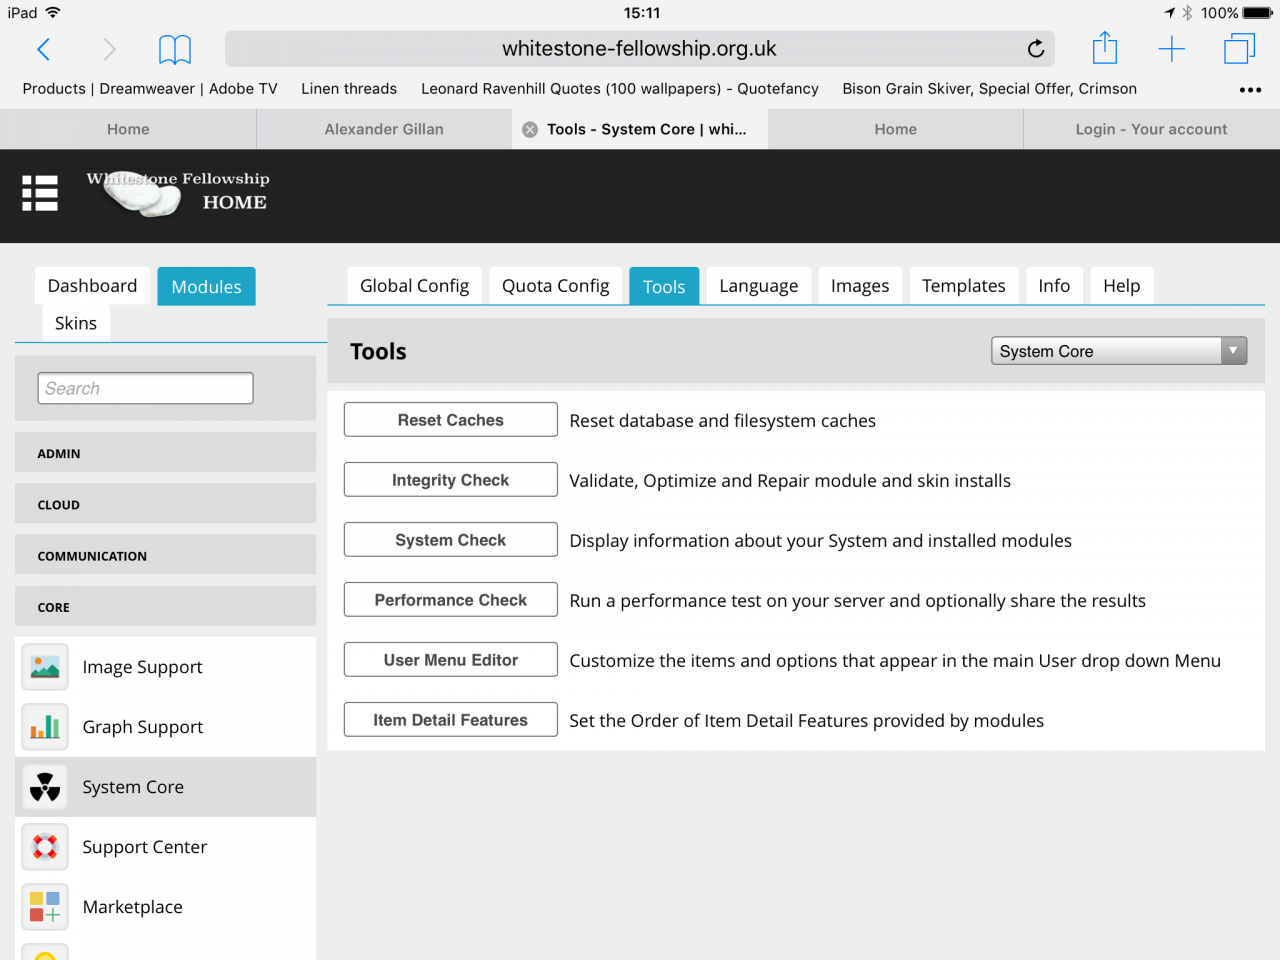This screenshot has width=1280, height=960.
Task: Open the Linen threads bookmark
Action: point(349,89)
